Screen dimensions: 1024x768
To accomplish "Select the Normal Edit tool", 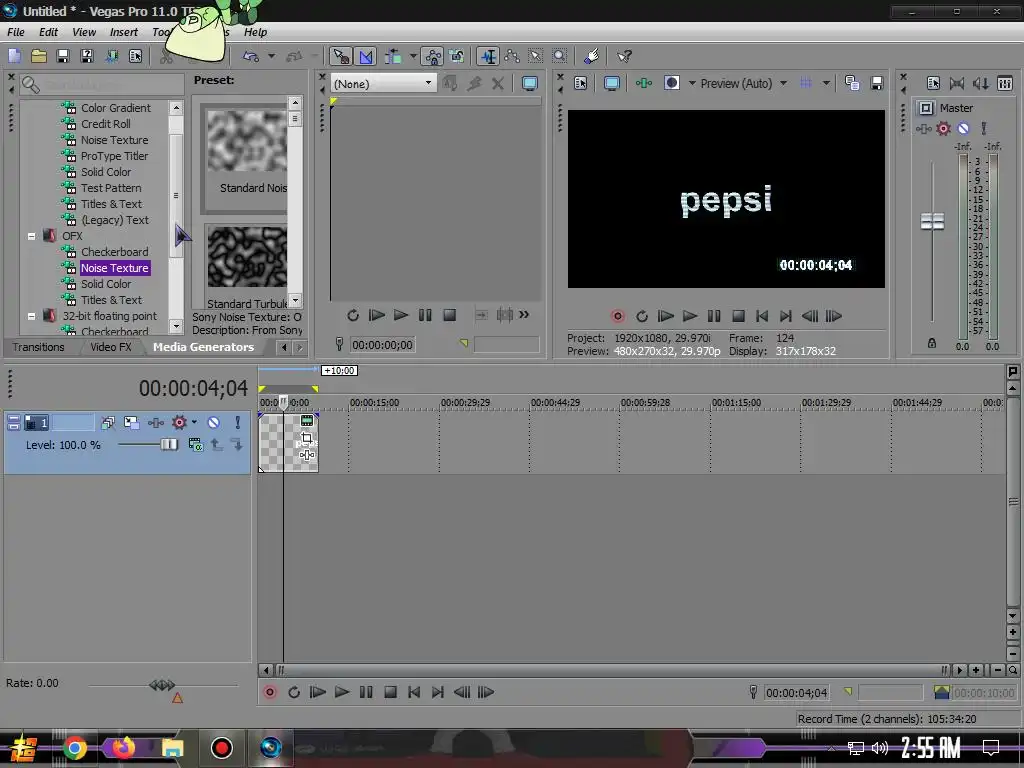I will coord(488,56).
